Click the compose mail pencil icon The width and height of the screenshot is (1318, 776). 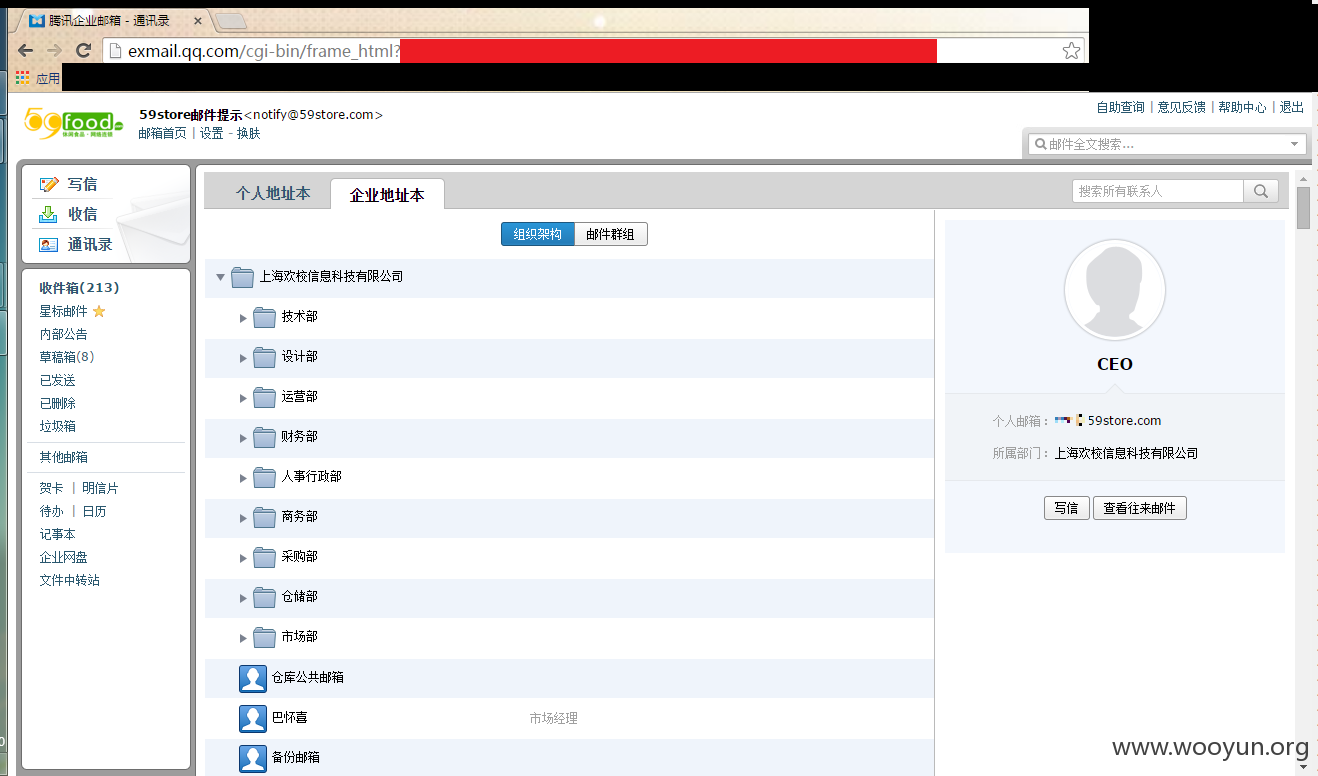[49, 184]
